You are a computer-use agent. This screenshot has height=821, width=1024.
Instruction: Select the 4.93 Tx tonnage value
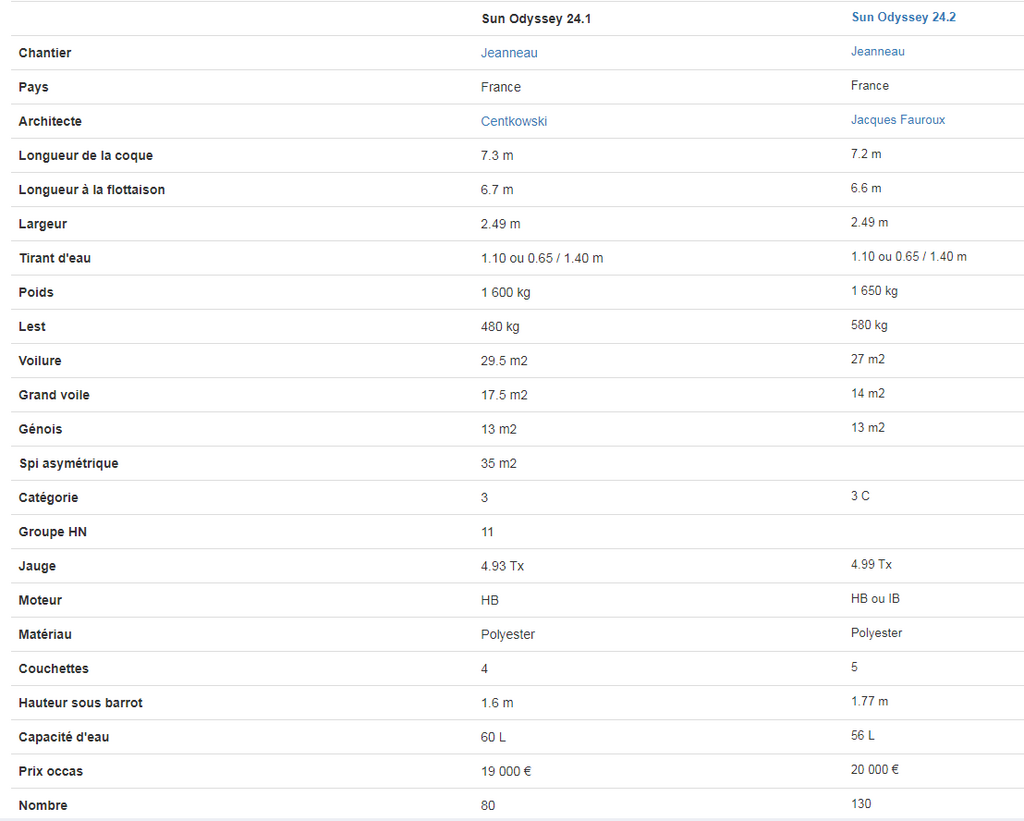pyautogui.click(x=503, y=566)
